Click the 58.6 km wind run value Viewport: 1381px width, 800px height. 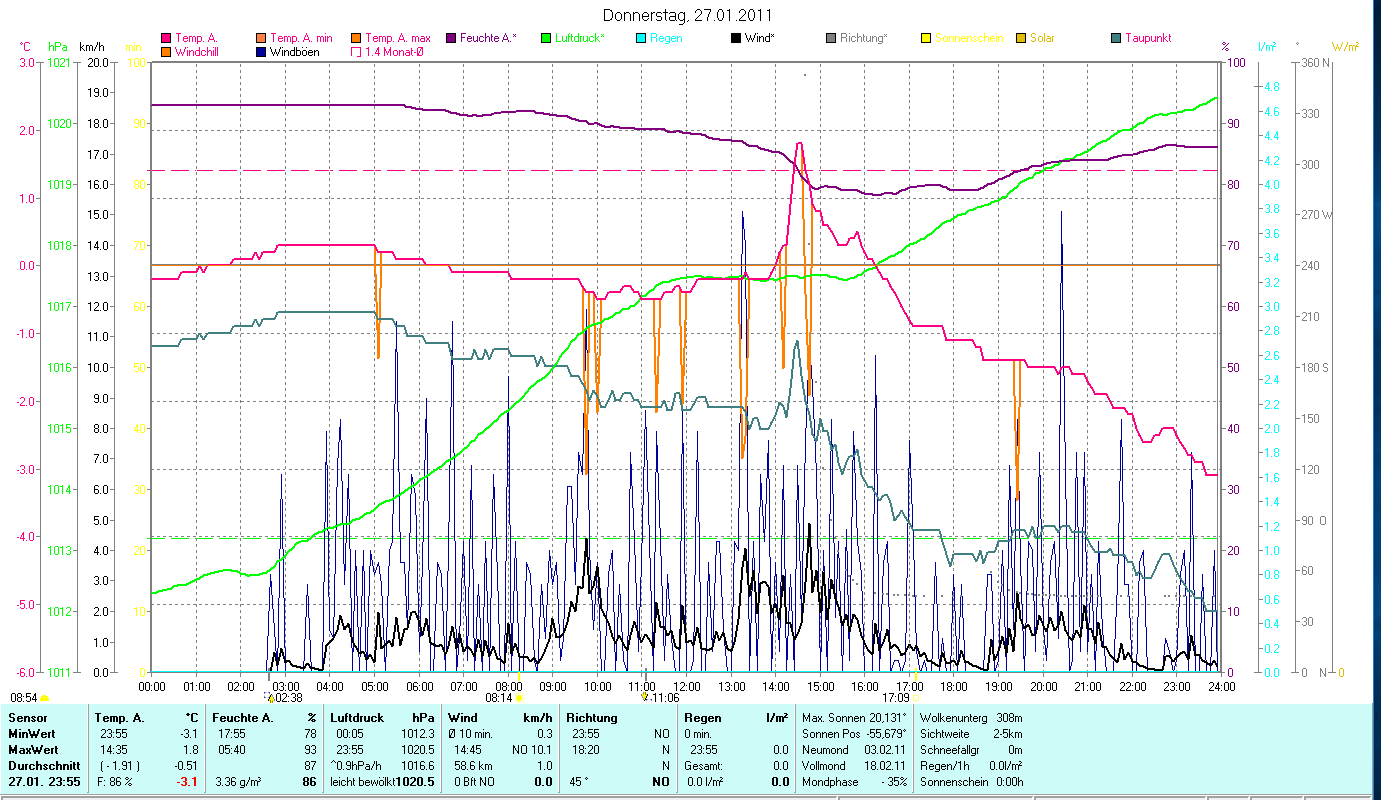(473, 765)
